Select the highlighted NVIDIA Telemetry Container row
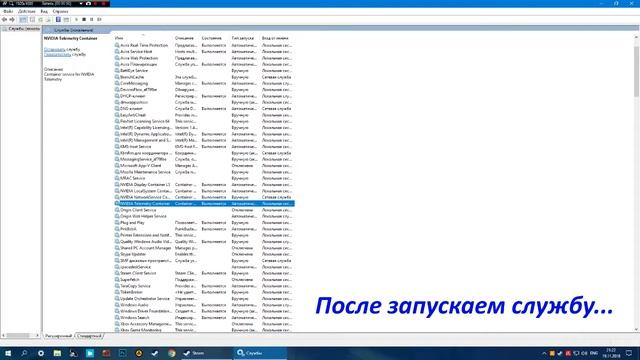 [x=204, y=204]
